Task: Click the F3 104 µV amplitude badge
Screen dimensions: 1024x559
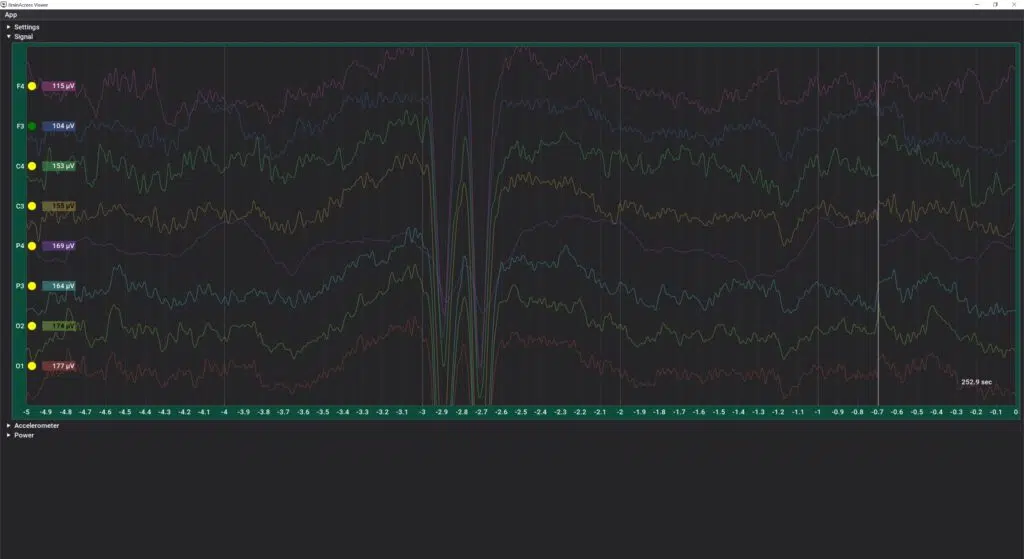Action: 59,126
